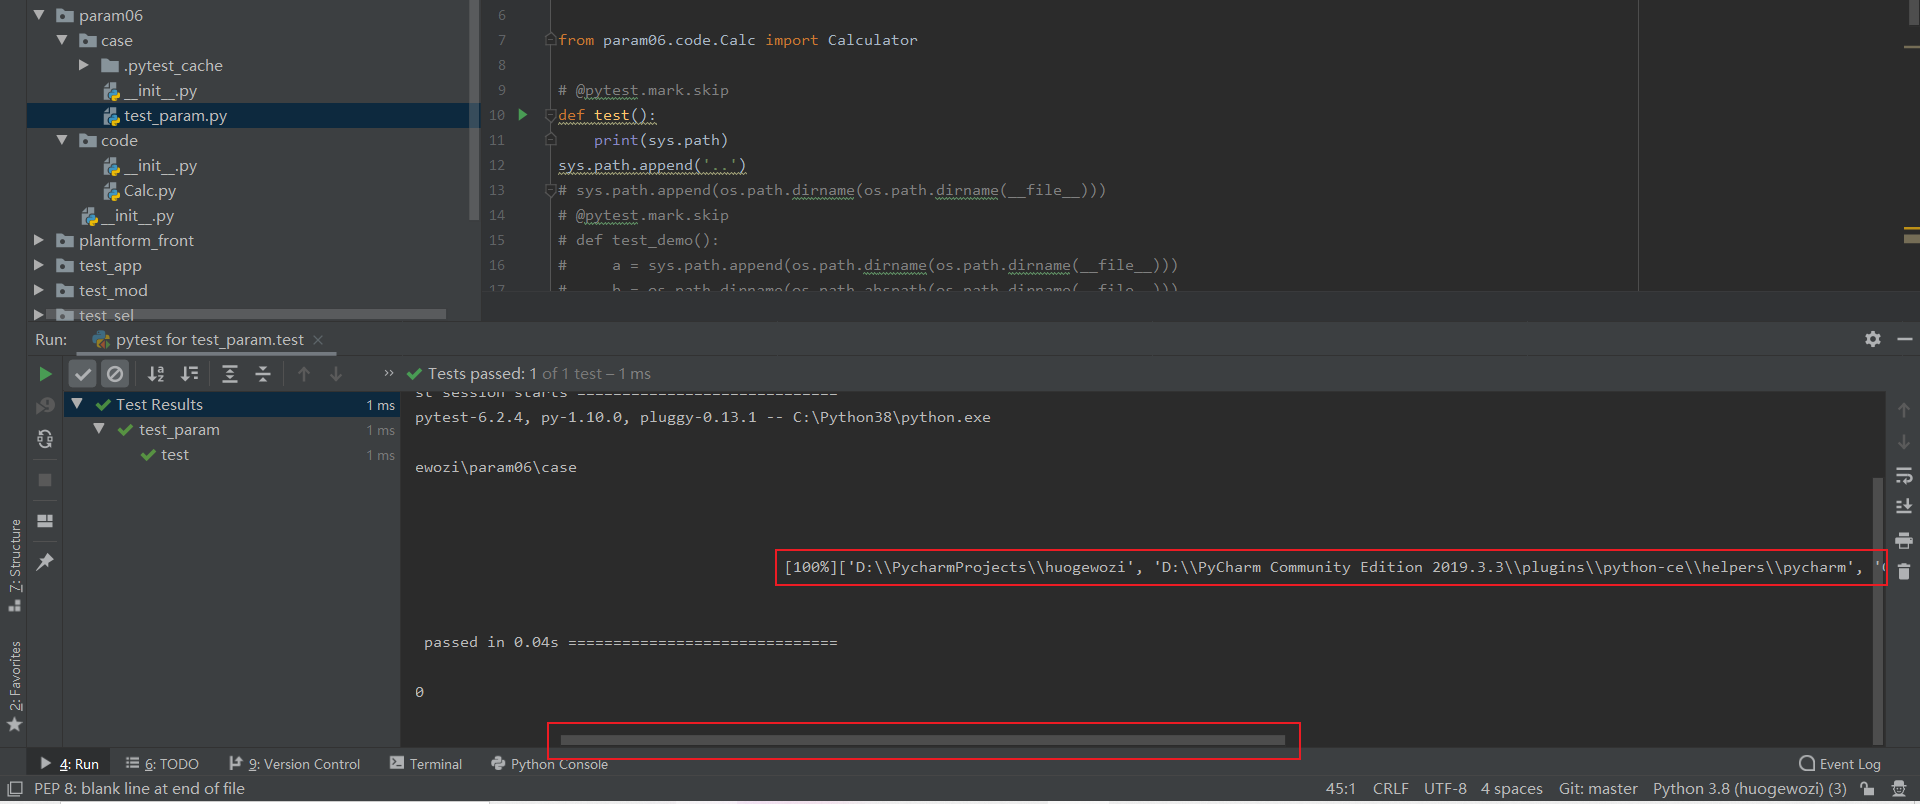This screenshot has height=804, width=1920.
Task: Open Run panel settings gear
Action: click(1873, 339)
